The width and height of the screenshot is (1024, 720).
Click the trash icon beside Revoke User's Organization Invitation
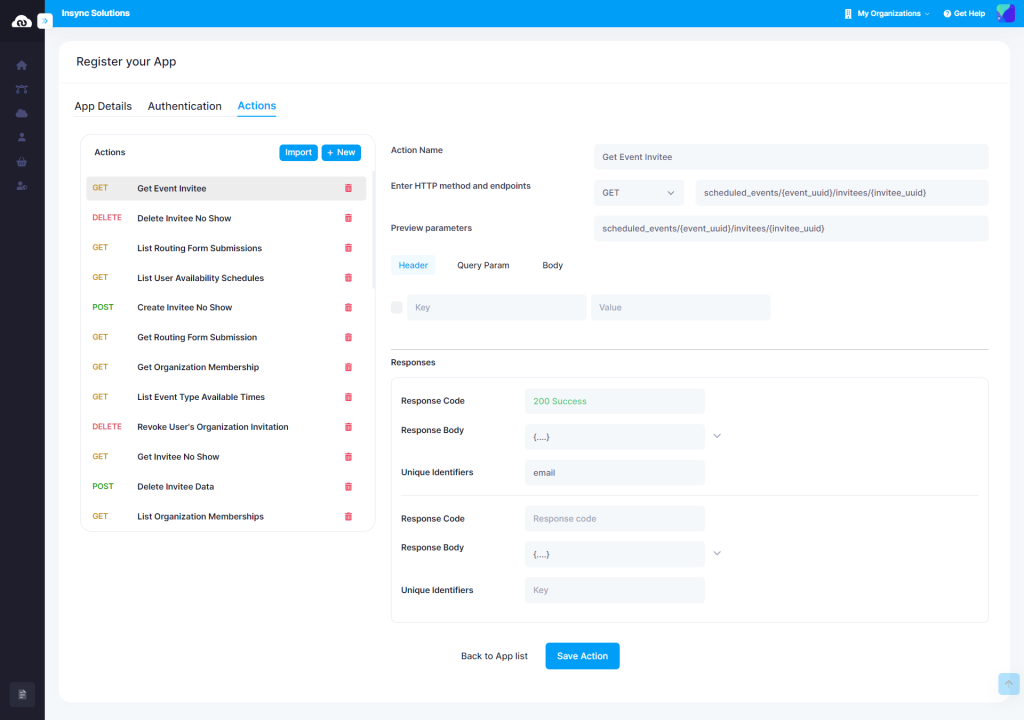[x=348, y=426]
